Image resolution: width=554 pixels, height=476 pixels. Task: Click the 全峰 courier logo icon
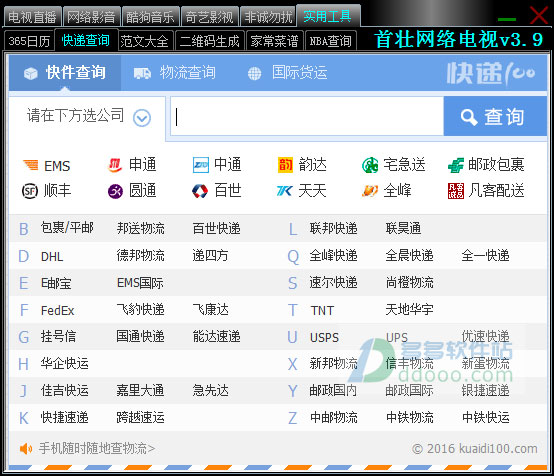(x=370, y=191)
